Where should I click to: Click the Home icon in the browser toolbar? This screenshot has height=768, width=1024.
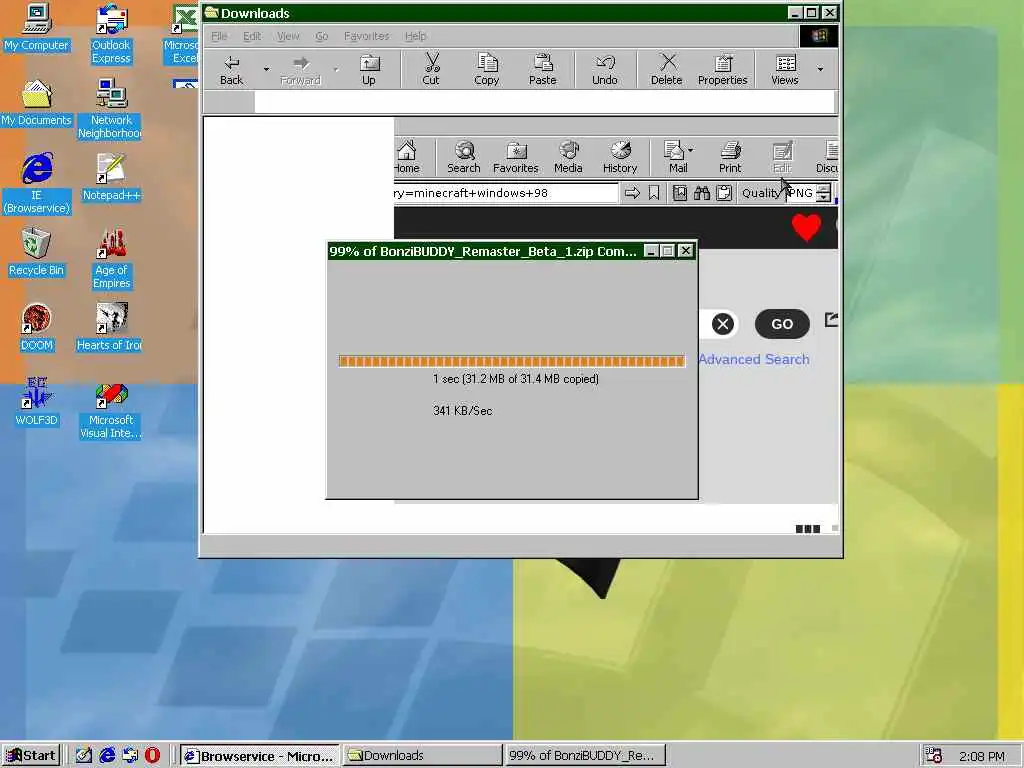(408, 152)
